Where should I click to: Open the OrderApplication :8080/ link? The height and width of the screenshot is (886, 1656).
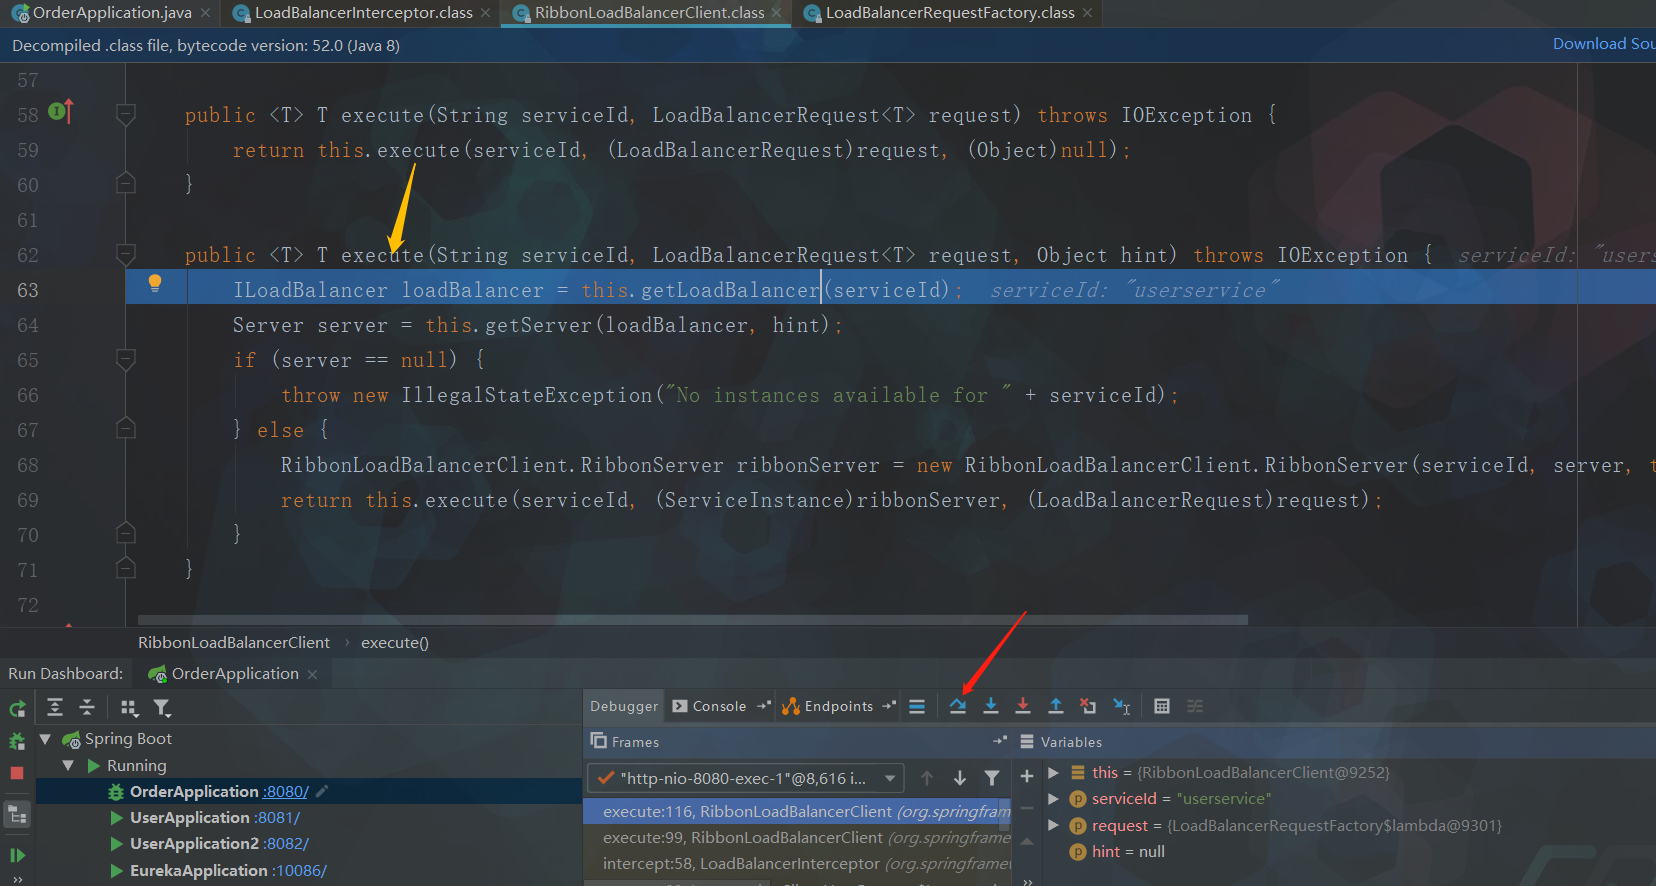point(286,792)
